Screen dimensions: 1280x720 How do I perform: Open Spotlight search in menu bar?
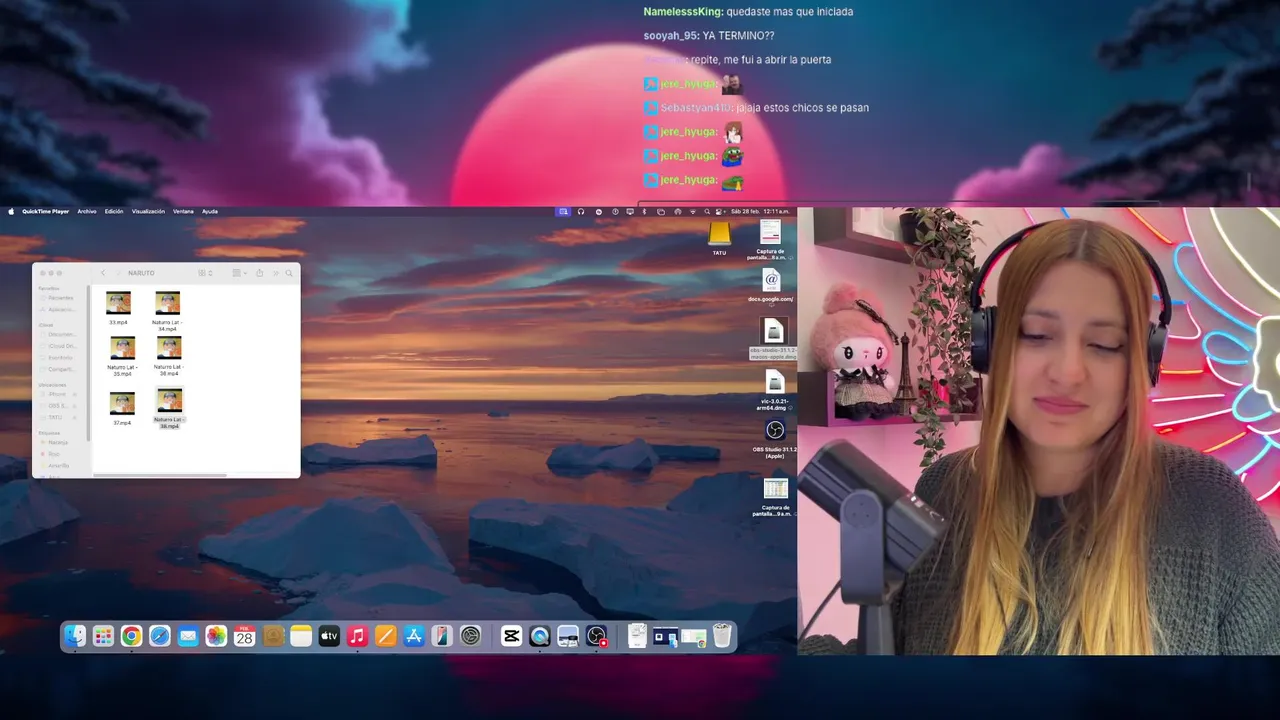point(707,212)
